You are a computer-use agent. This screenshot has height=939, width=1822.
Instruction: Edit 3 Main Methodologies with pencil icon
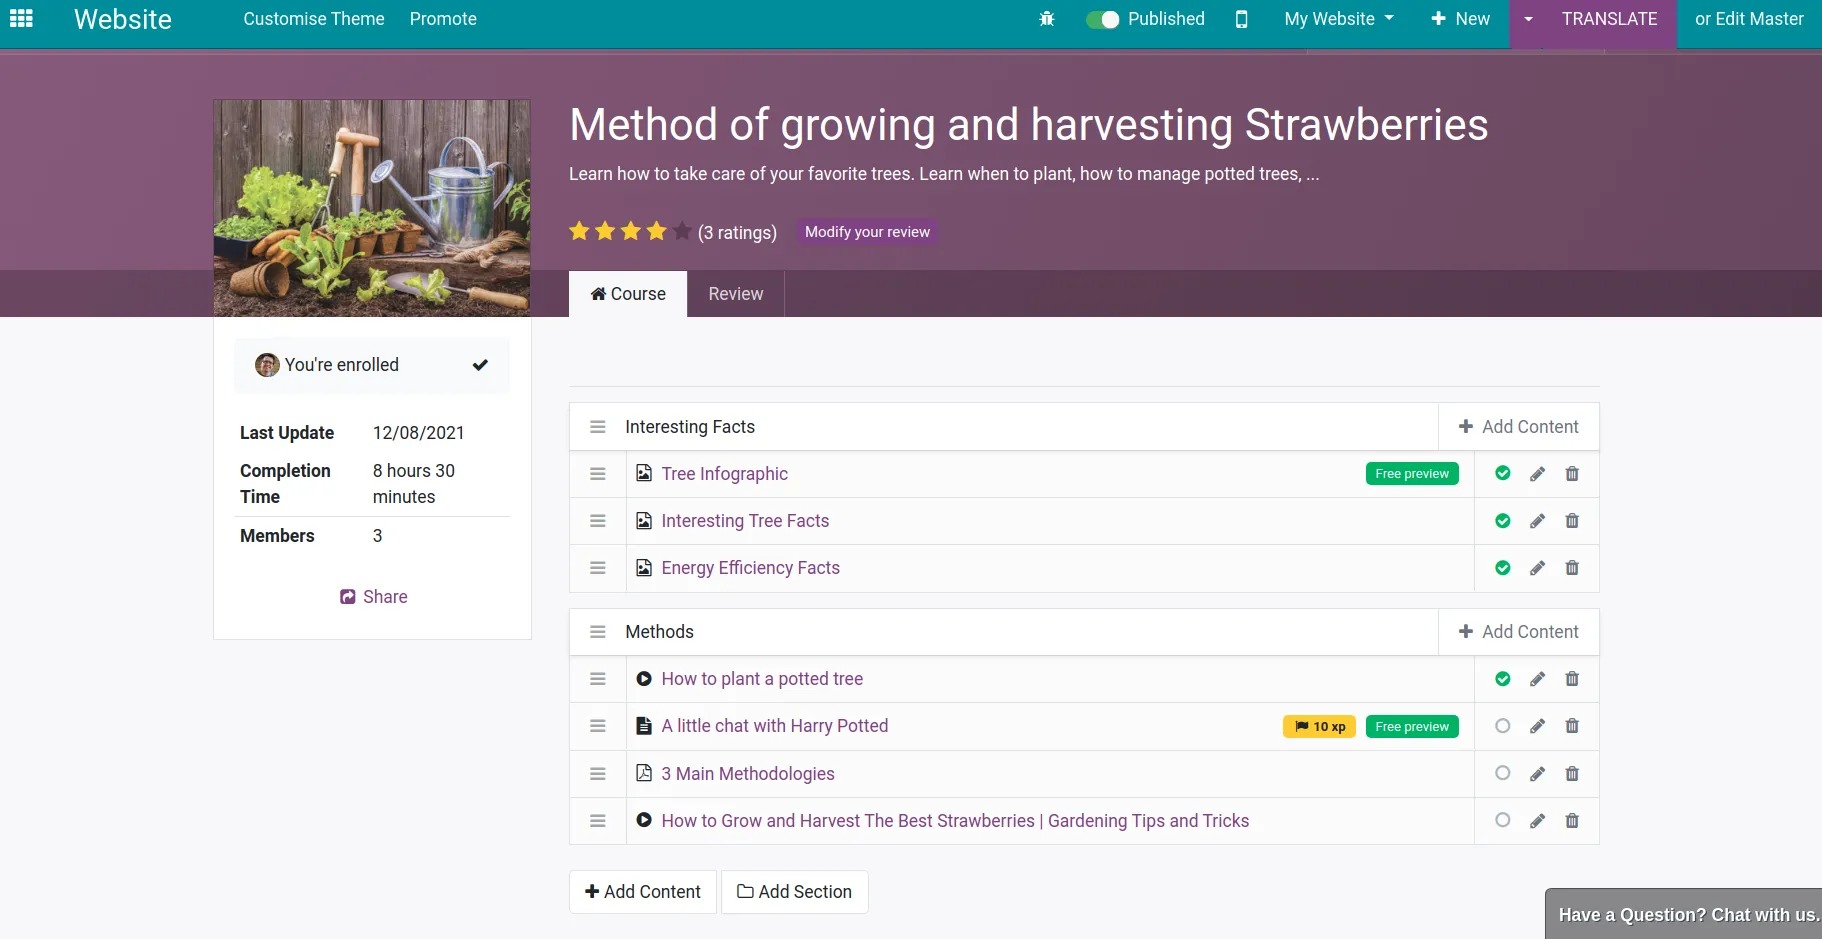point(1537,774)
